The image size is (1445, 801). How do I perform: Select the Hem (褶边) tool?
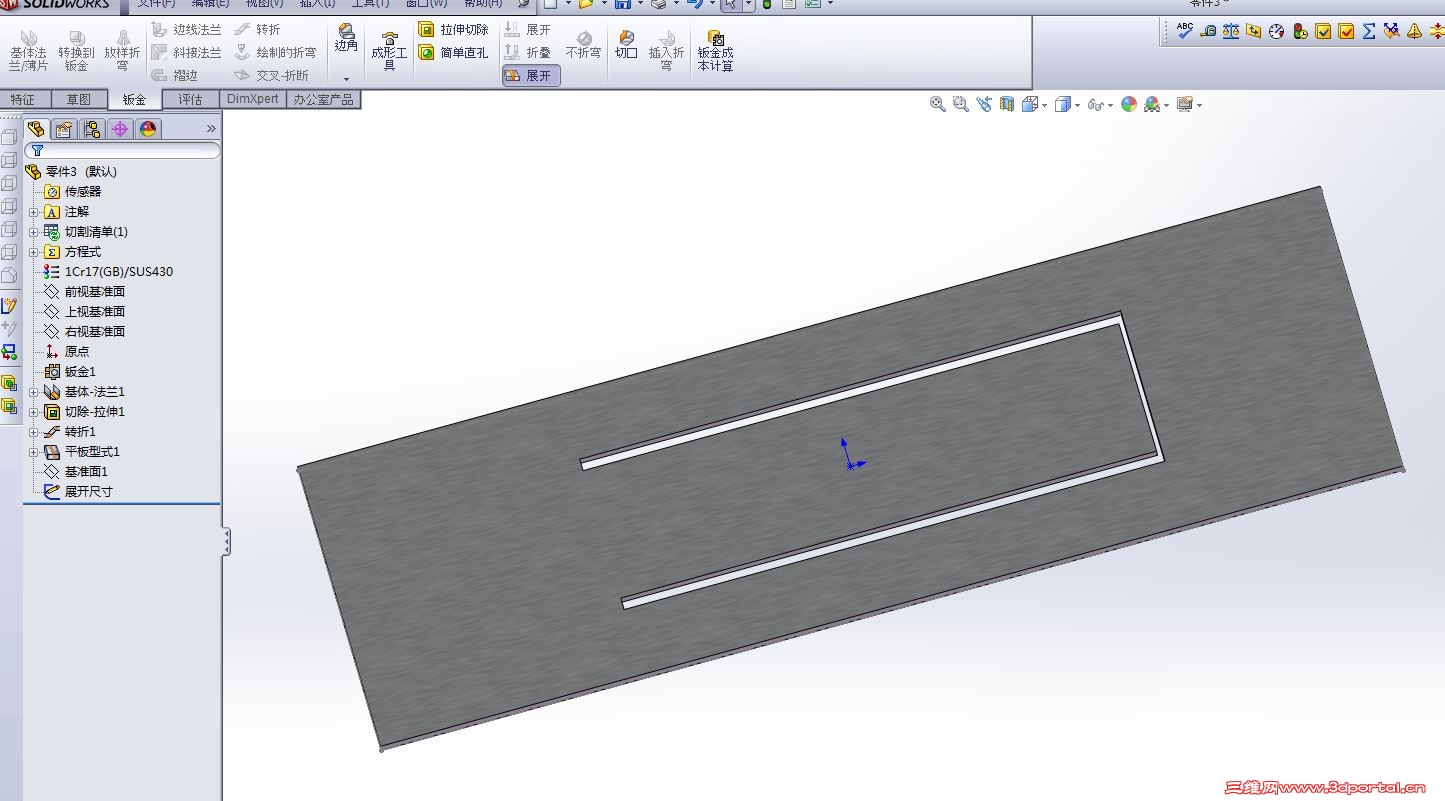[x=176, y=75]
